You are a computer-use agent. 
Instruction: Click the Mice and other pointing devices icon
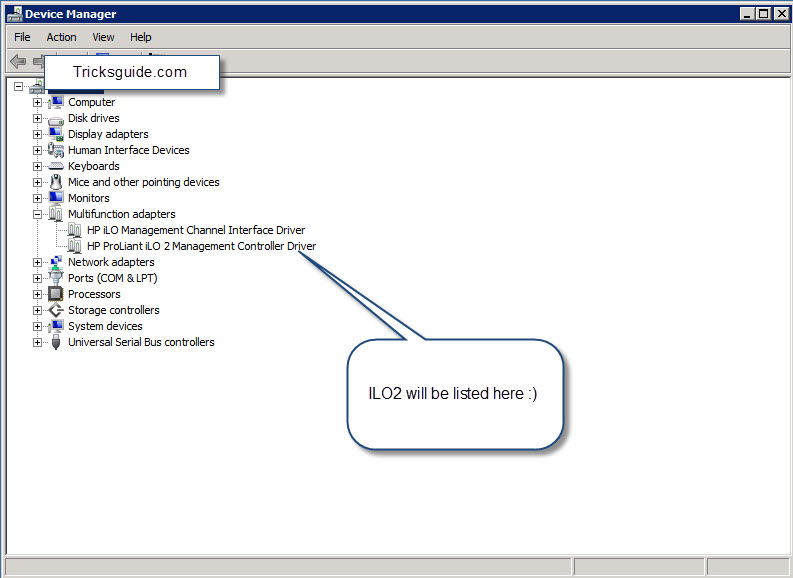tap(56, 182)
